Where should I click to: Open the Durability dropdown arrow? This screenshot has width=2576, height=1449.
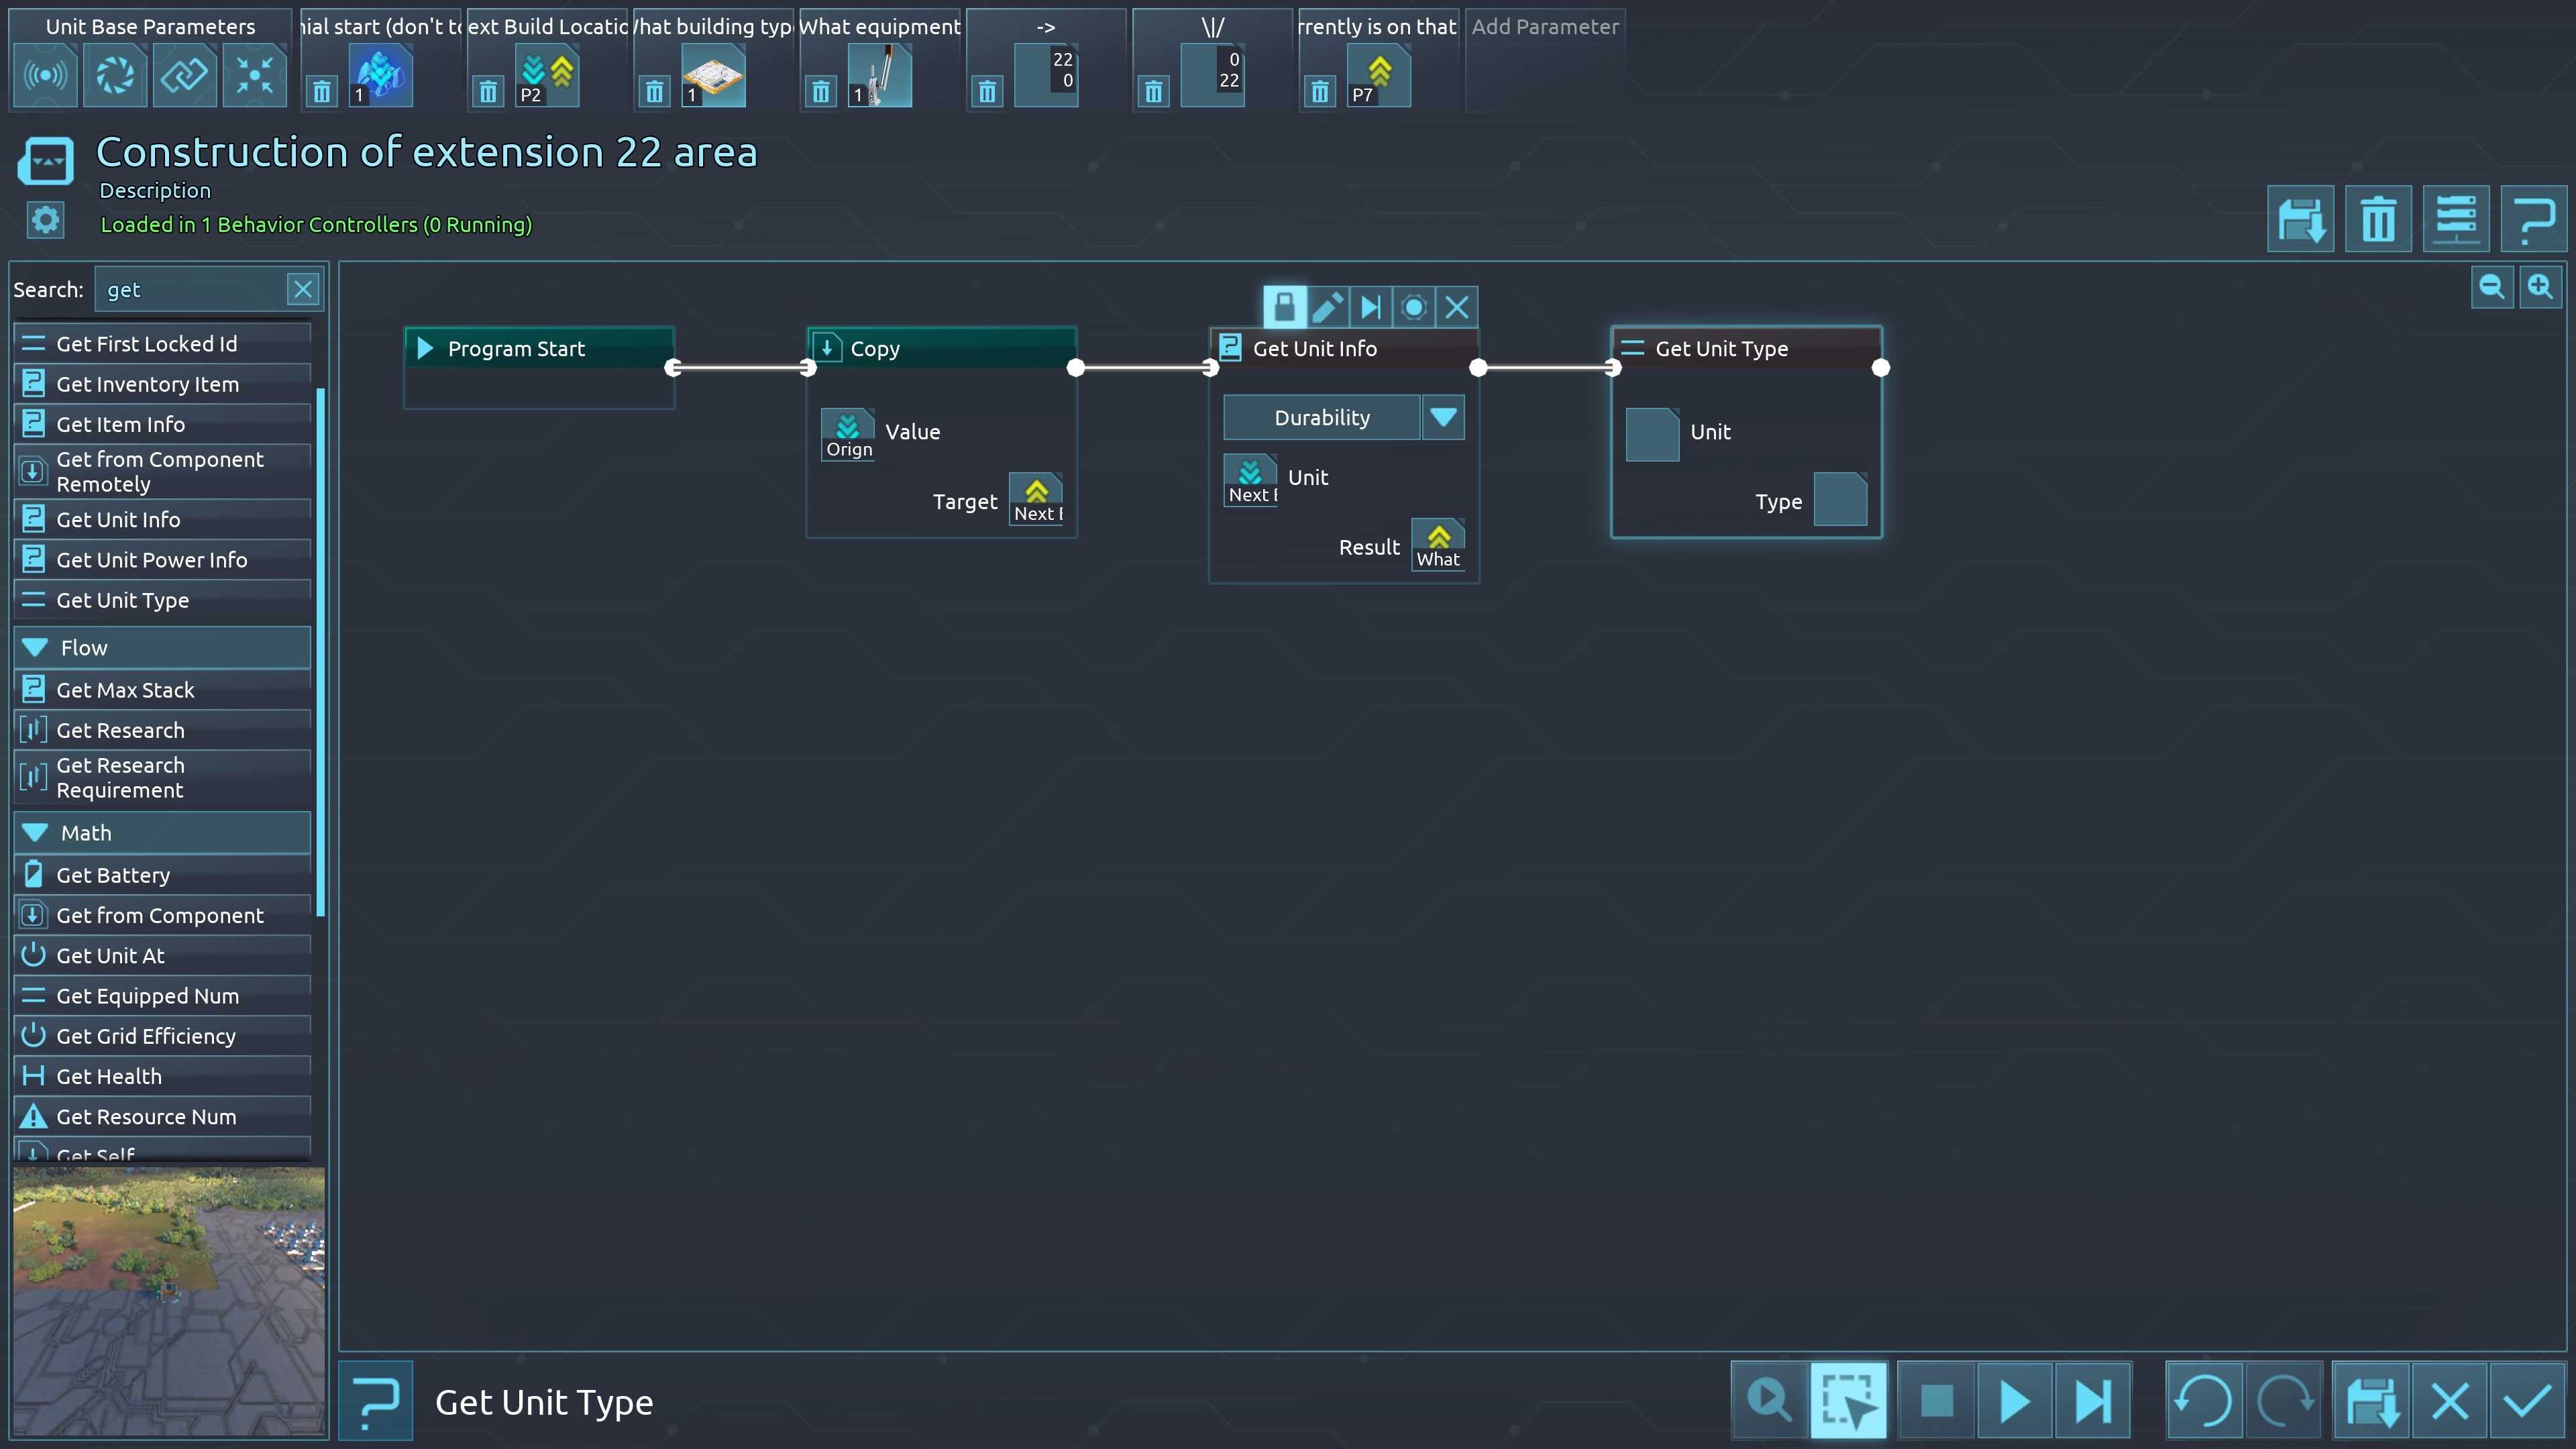pos(1442,417)
